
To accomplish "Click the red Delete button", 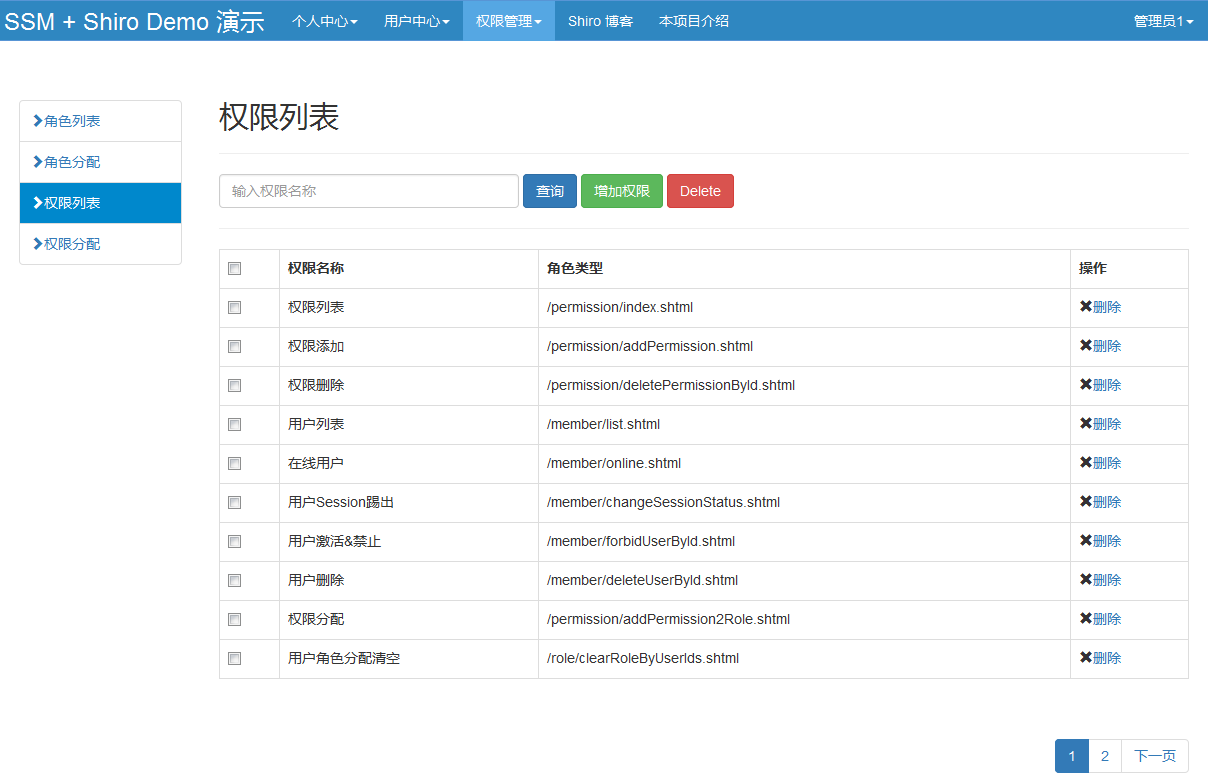I will coord(700,191).
